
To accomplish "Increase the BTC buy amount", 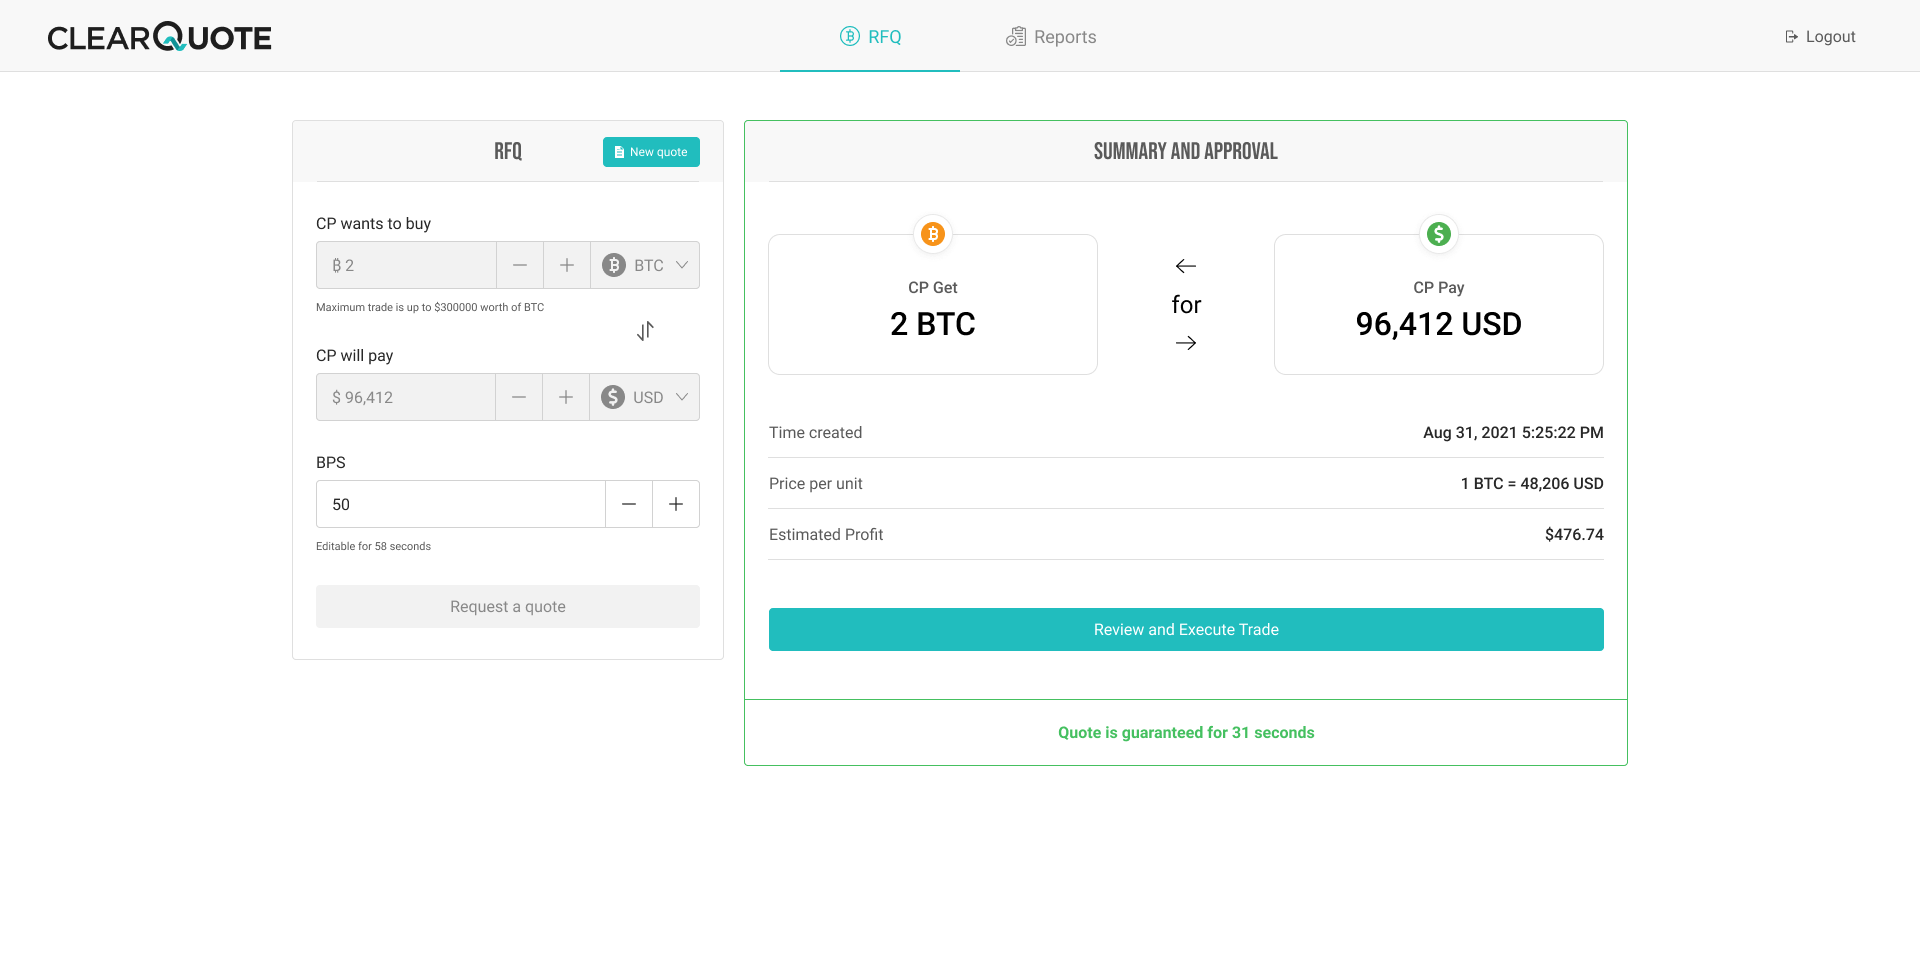I will click(567, 265).
